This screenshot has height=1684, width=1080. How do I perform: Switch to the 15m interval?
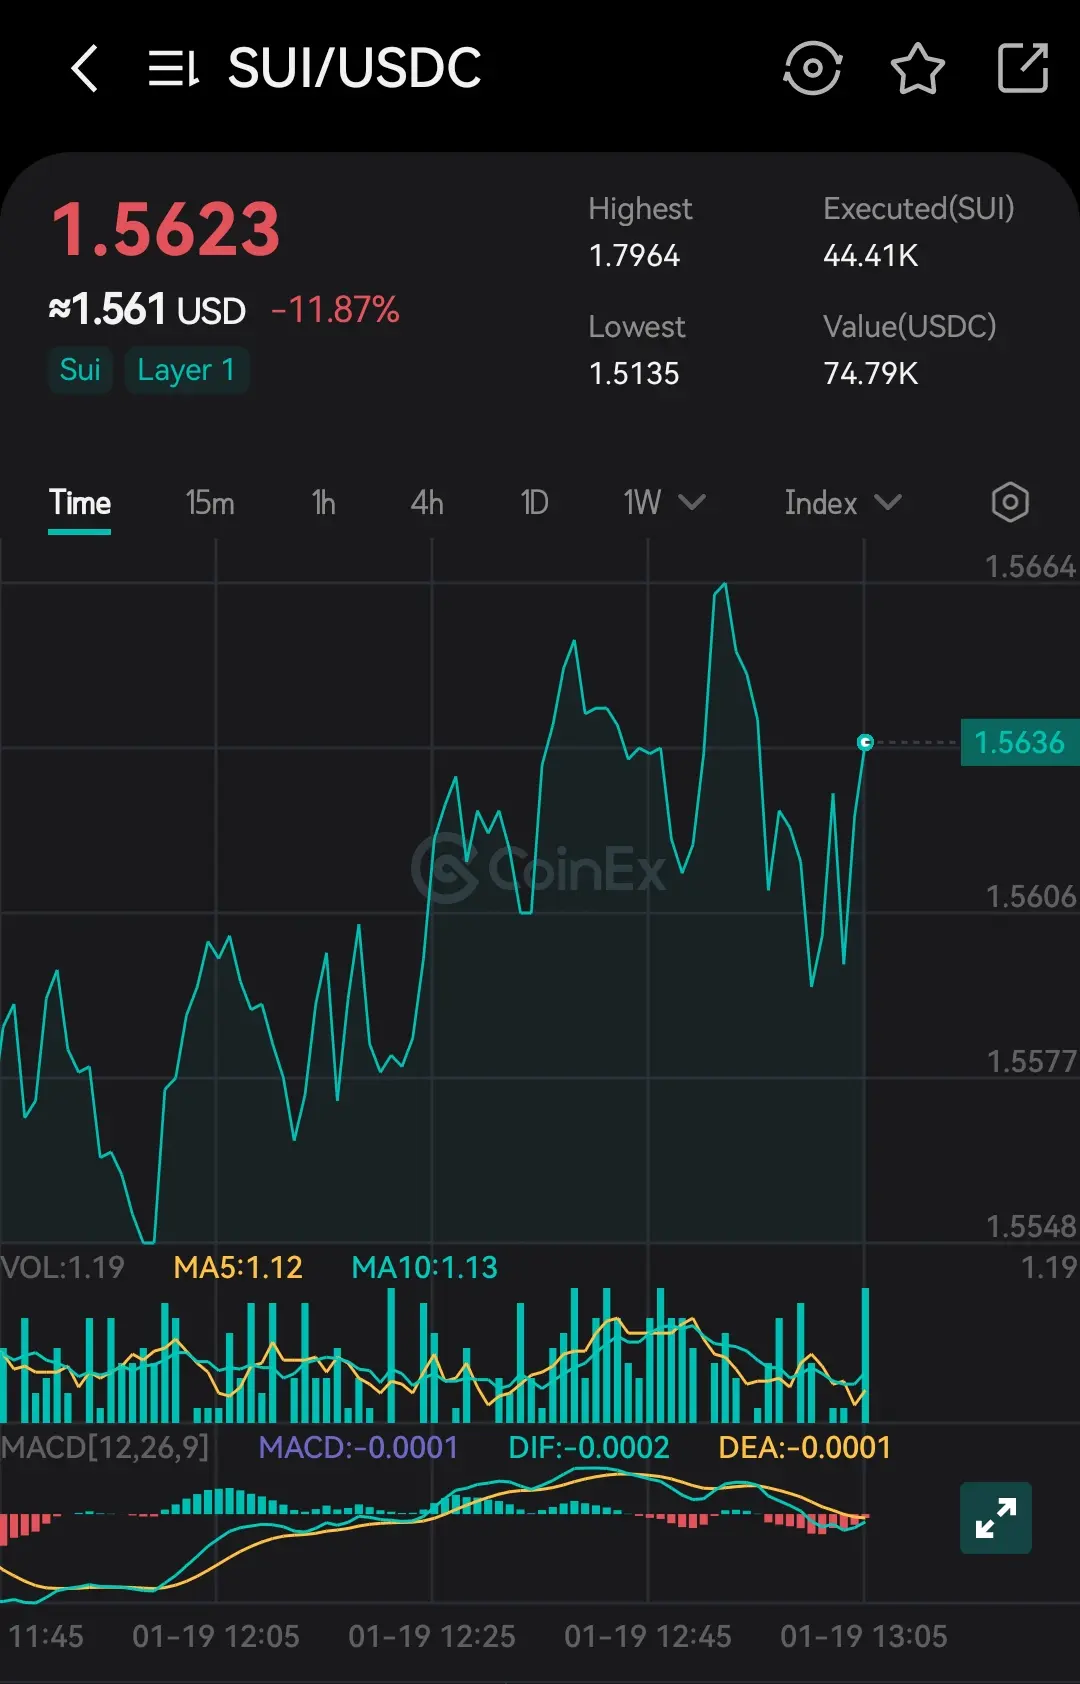pos(210,502)
